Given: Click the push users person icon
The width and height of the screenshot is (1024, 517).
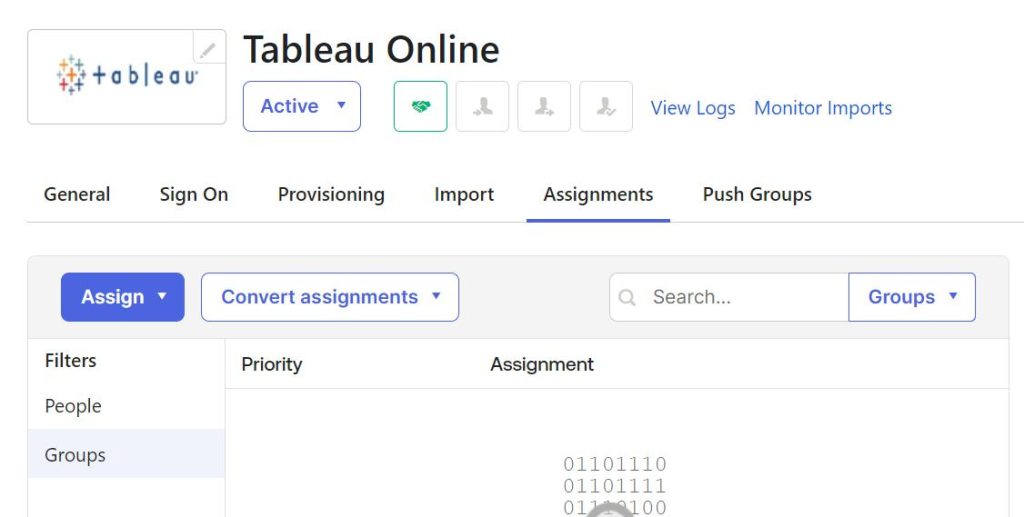Looking at the screenshot, I should (x=544, y=106).
